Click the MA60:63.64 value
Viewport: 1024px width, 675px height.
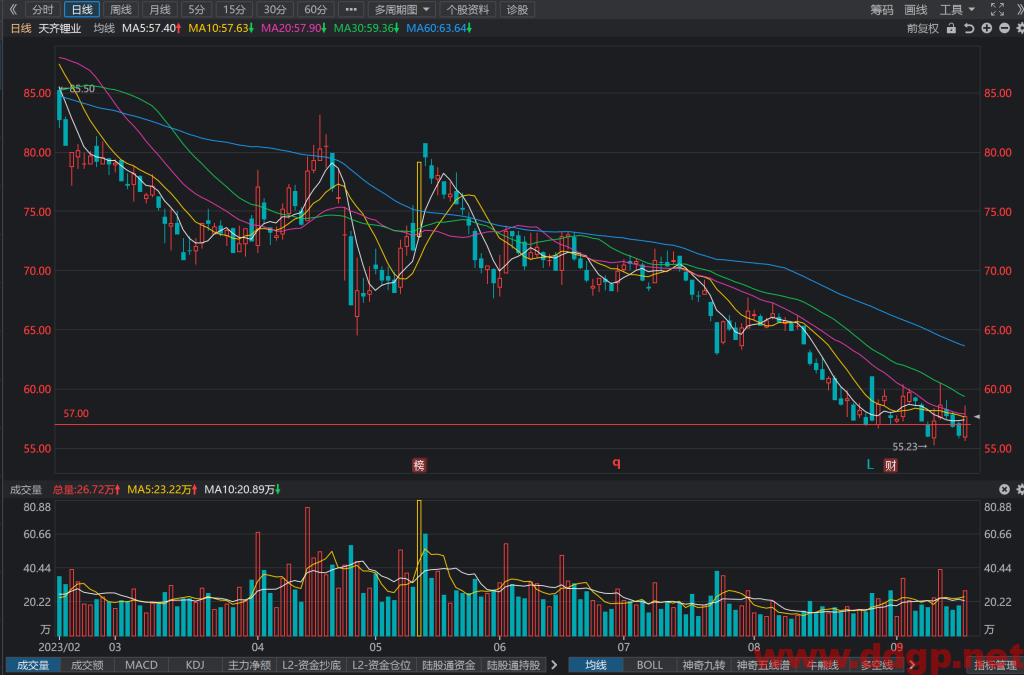coord(439,28)
